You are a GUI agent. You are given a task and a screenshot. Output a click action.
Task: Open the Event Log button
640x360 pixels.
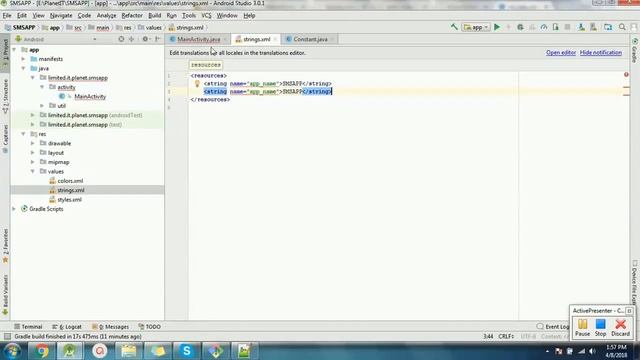tap(553, 327)
